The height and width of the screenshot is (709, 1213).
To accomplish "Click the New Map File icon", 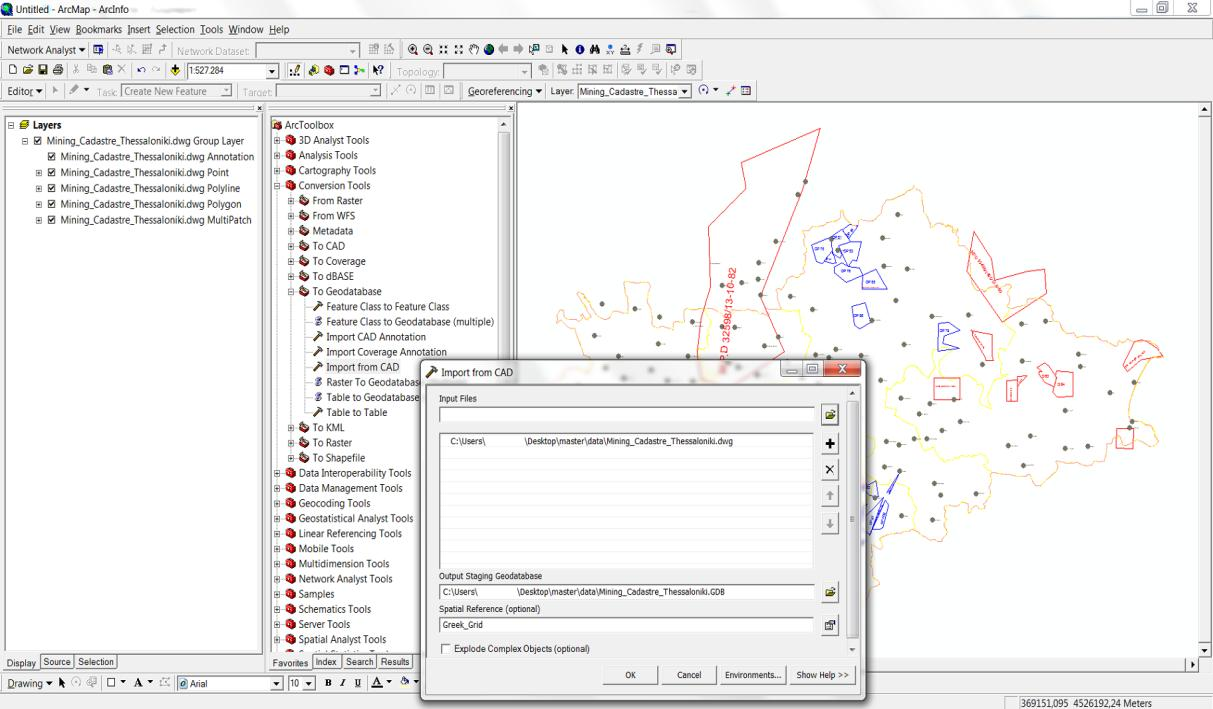I will [13, 70].
